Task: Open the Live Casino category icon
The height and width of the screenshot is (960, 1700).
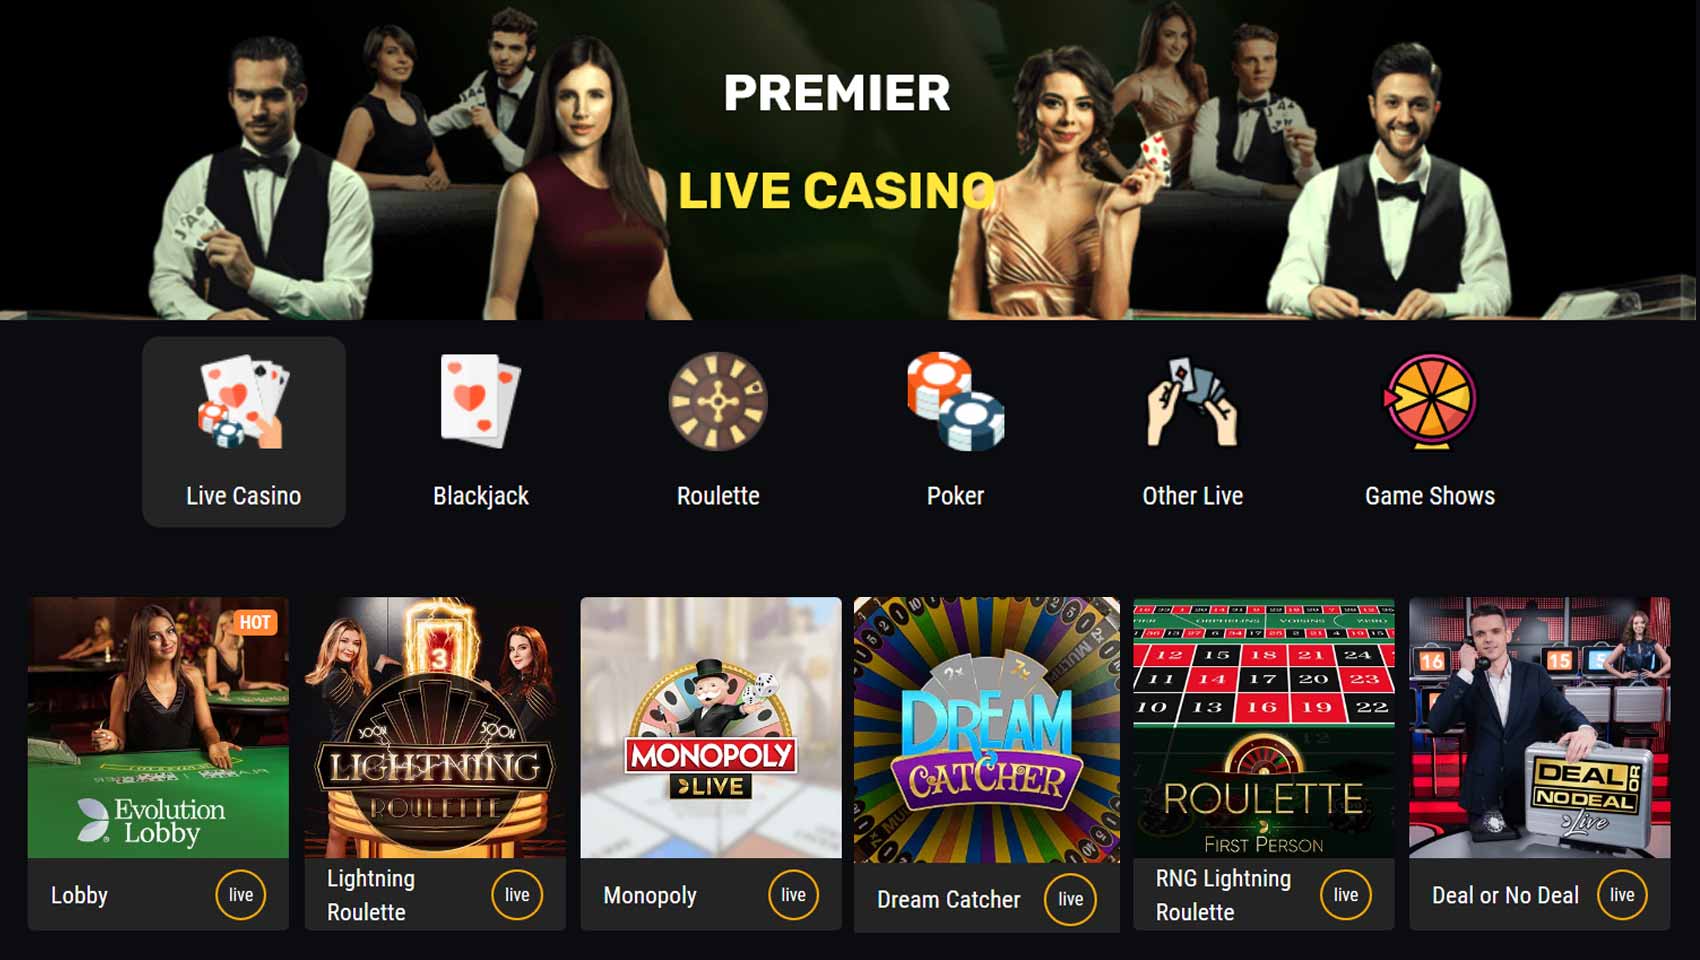Action: [x=243, y=401]
